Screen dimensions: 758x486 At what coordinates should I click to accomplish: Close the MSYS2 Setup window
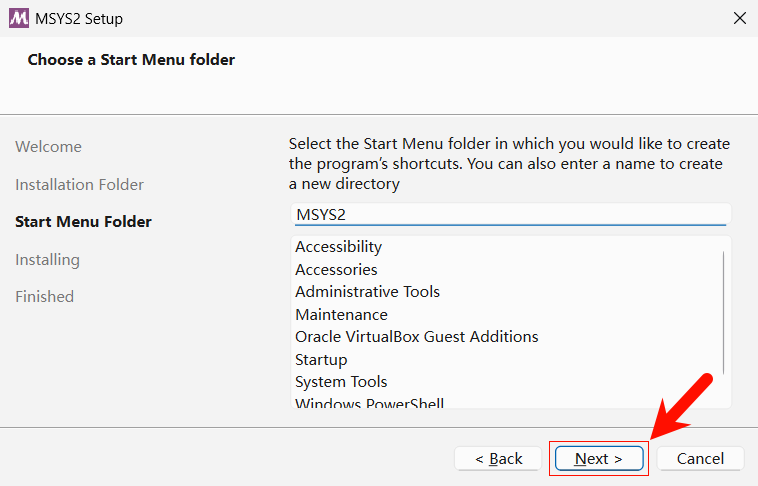point(740,18)
